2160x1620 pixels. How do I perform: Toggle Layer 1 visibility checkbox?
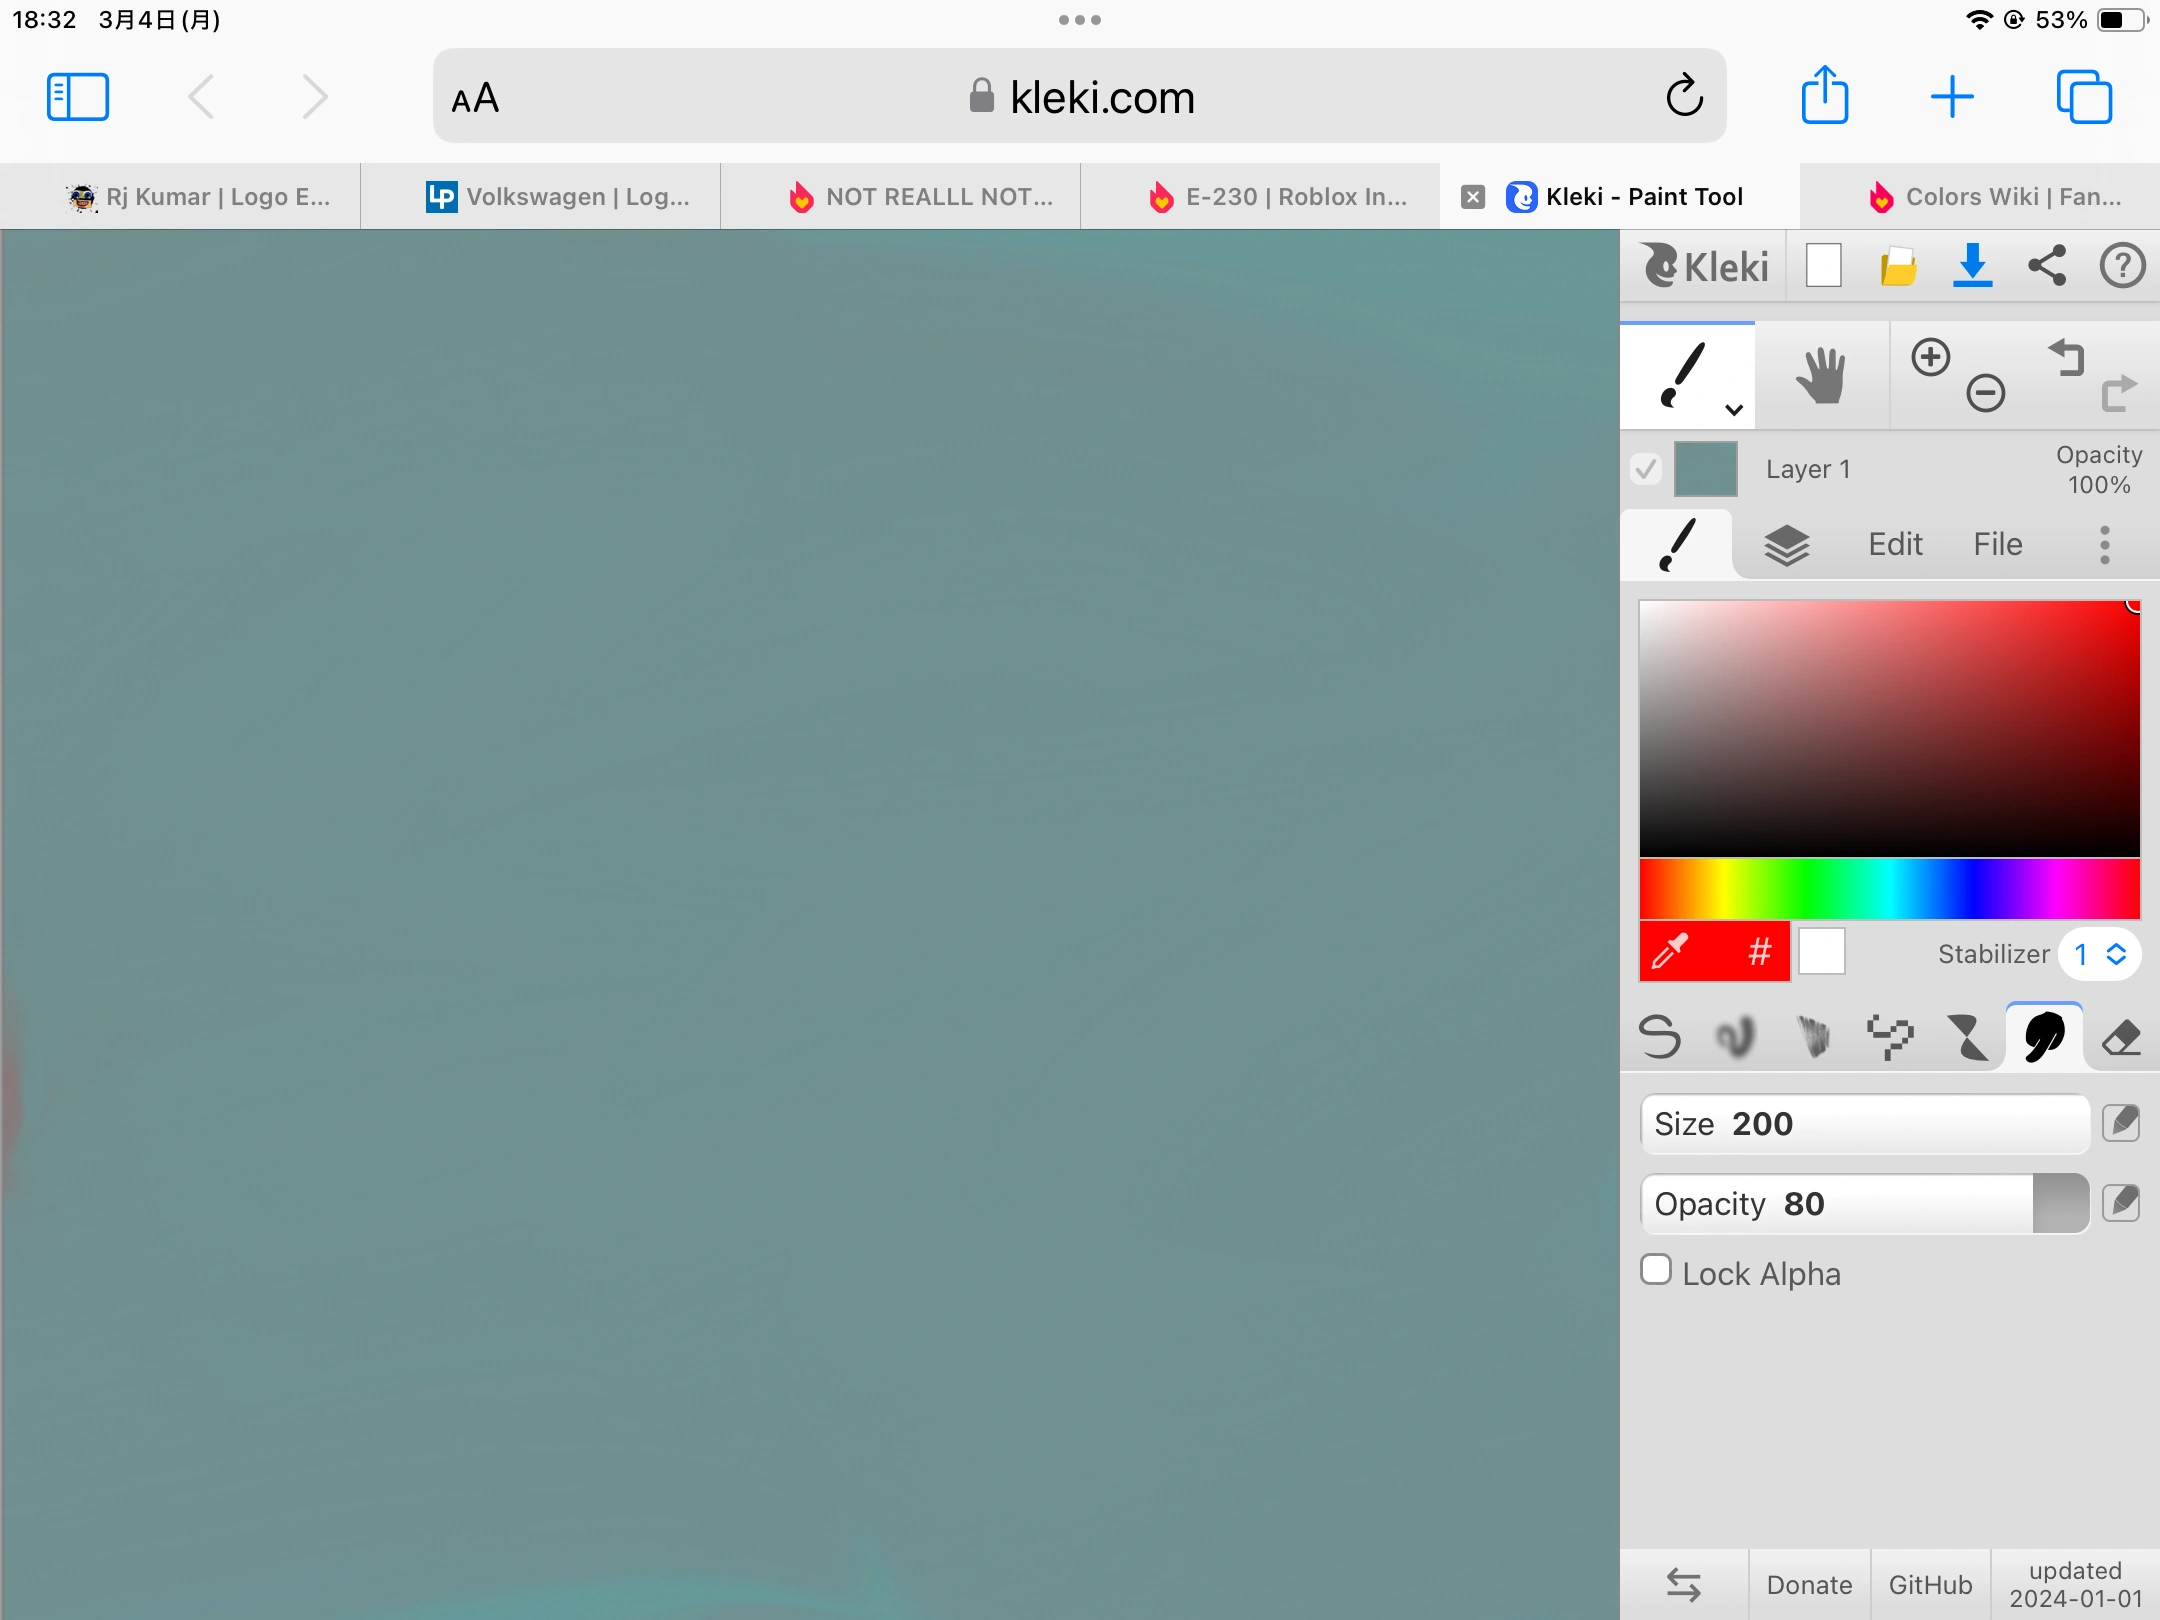(1646, 468)
